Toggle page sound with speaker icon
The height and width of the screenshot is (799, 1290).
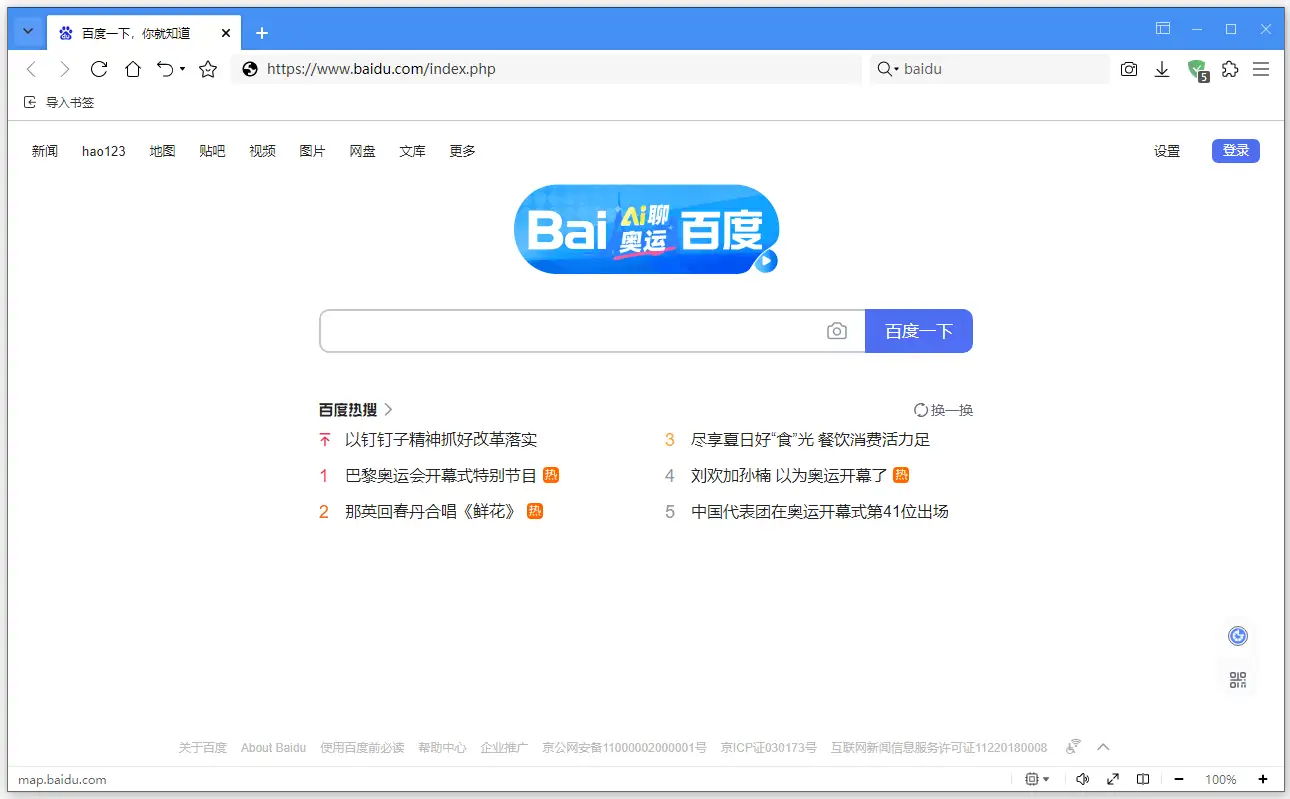click(1082, 779)
